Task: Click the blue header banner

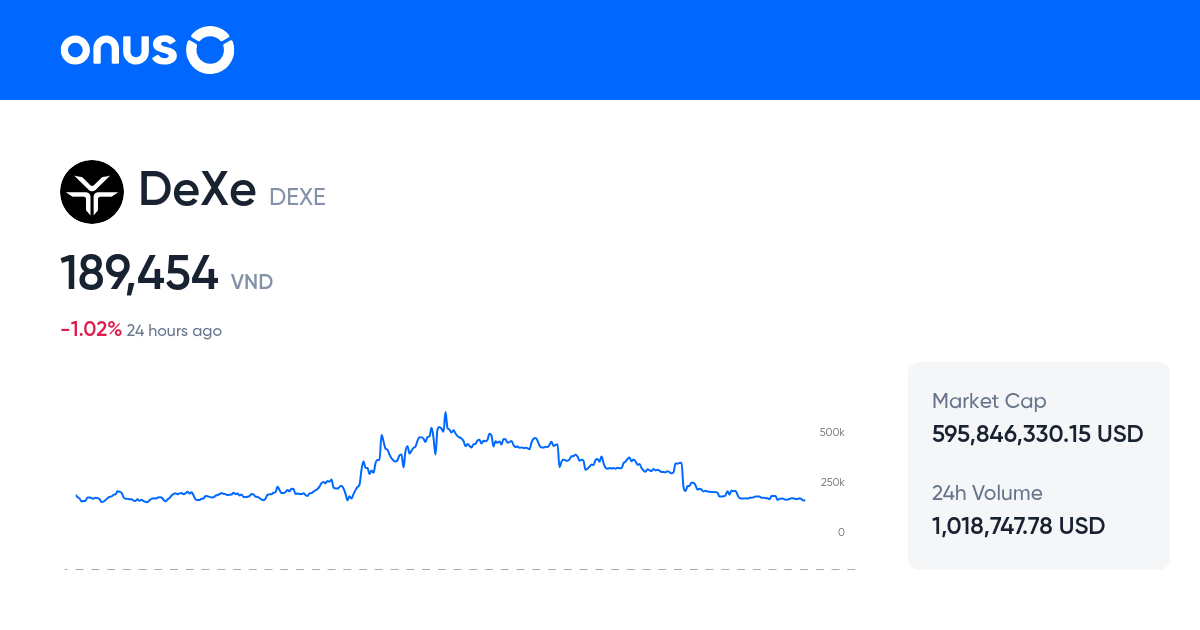Action: pos(600,50)
